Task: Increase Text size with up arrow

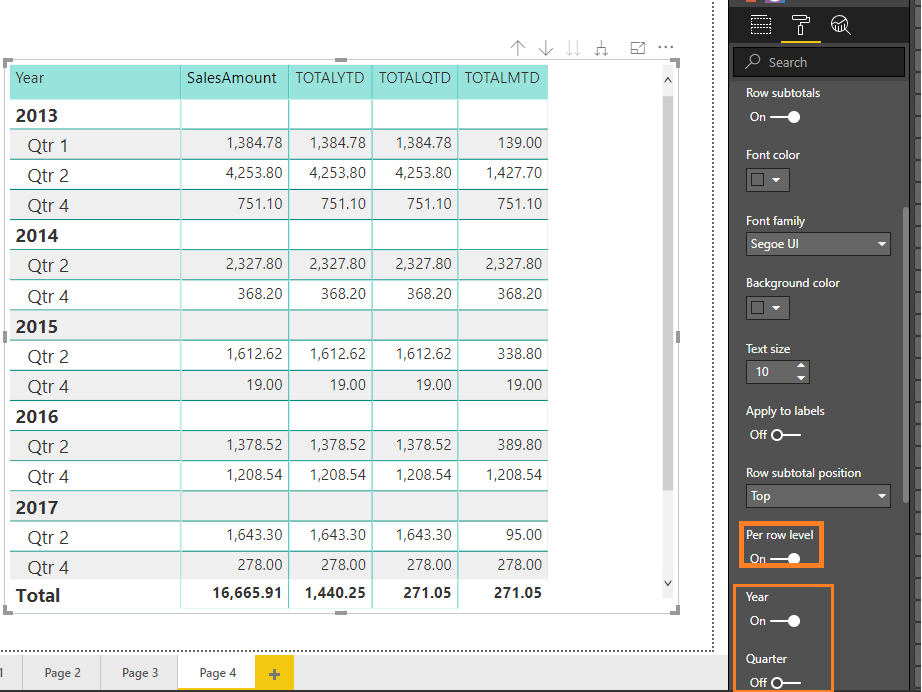Action: click(801, 366)
